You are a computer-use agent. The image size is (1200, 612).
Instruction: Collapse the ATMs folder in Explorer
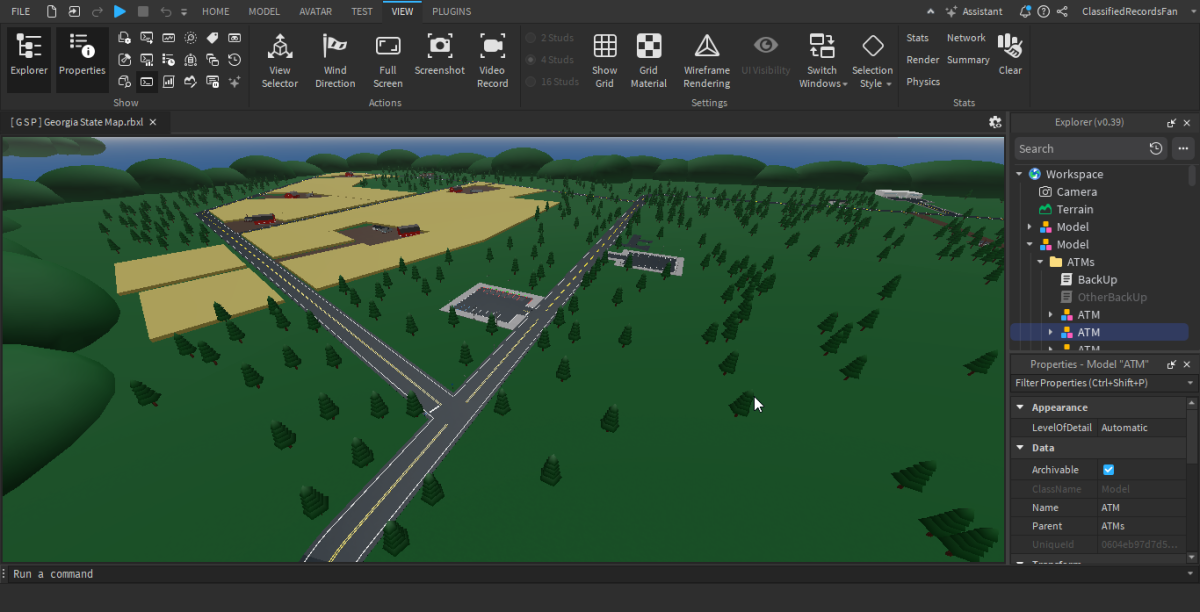(x=1040, y=262)
